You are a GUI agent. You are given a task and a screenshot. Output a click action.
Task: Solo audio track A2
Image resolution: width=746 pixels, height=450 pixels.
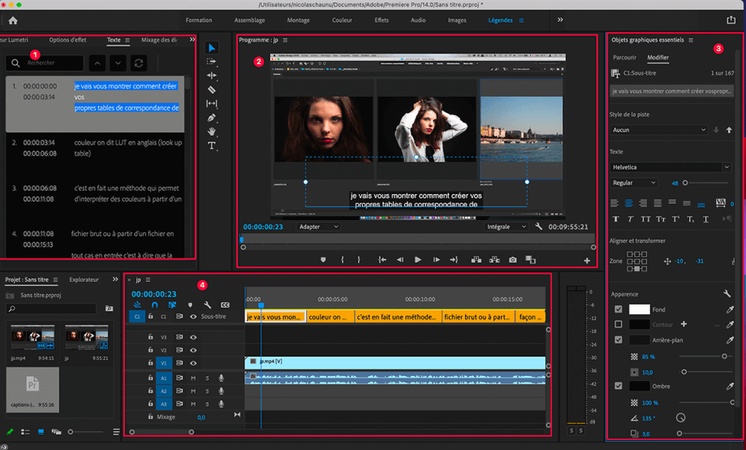[x=207, y=391]
